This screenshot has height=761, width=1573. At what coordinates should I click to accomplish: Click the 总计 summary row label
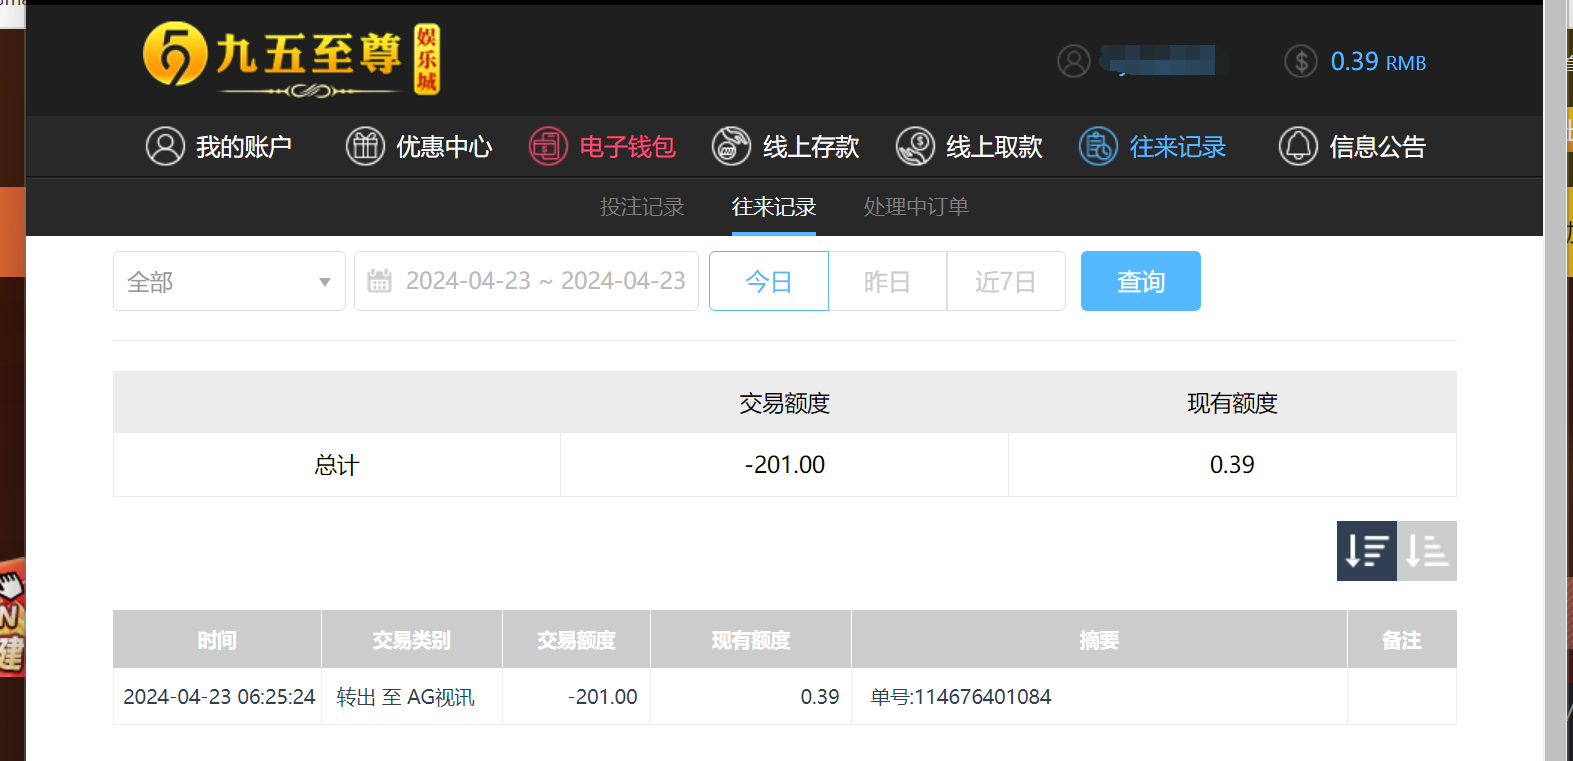(x=336, y=465)
